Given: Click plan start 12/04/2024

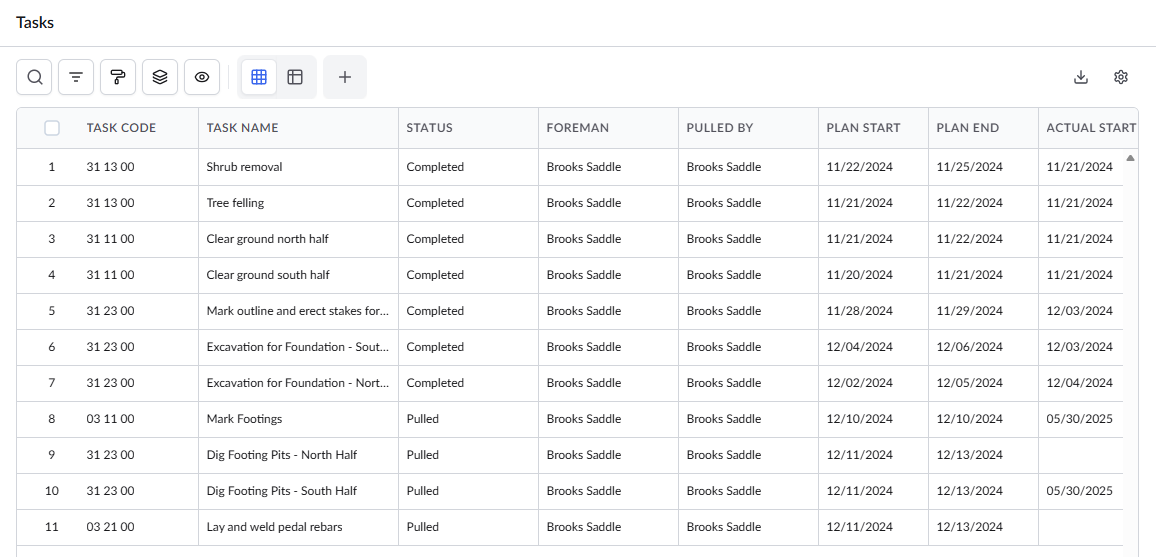Looking at the screenshot, I should point(860,347).
